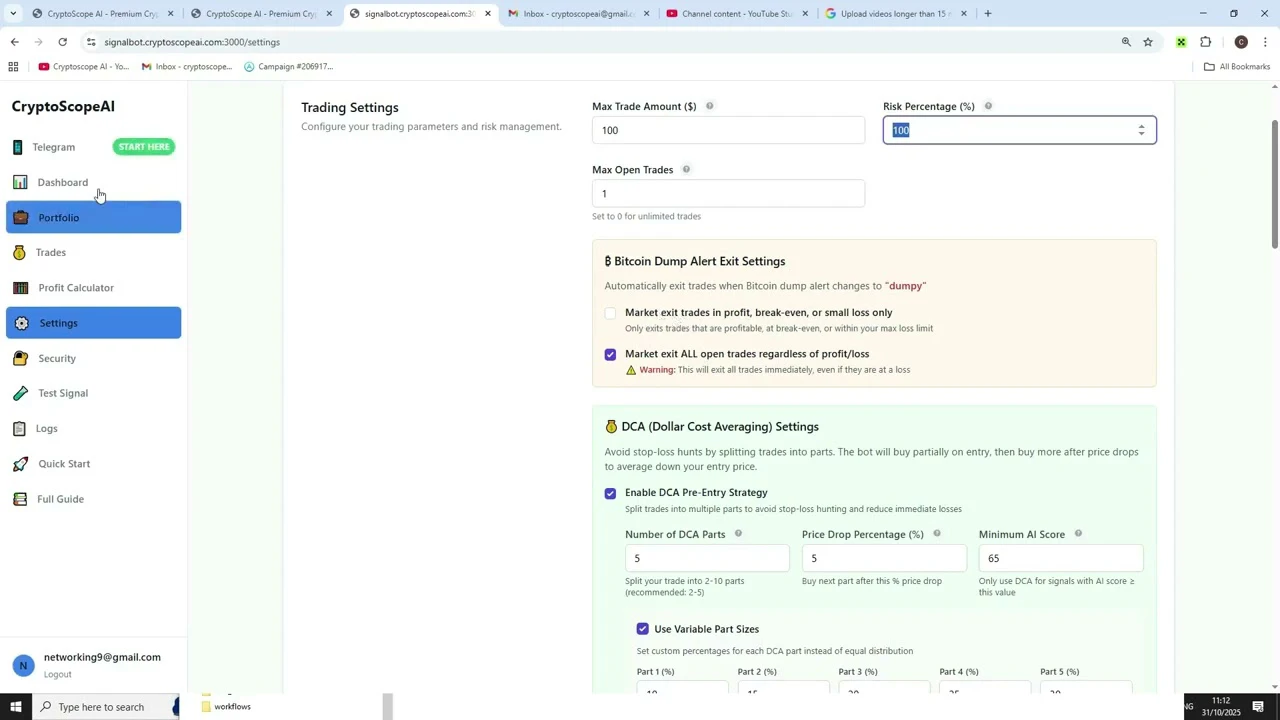Click the Price Drop Percentage help icon

(x=937, y=534)
